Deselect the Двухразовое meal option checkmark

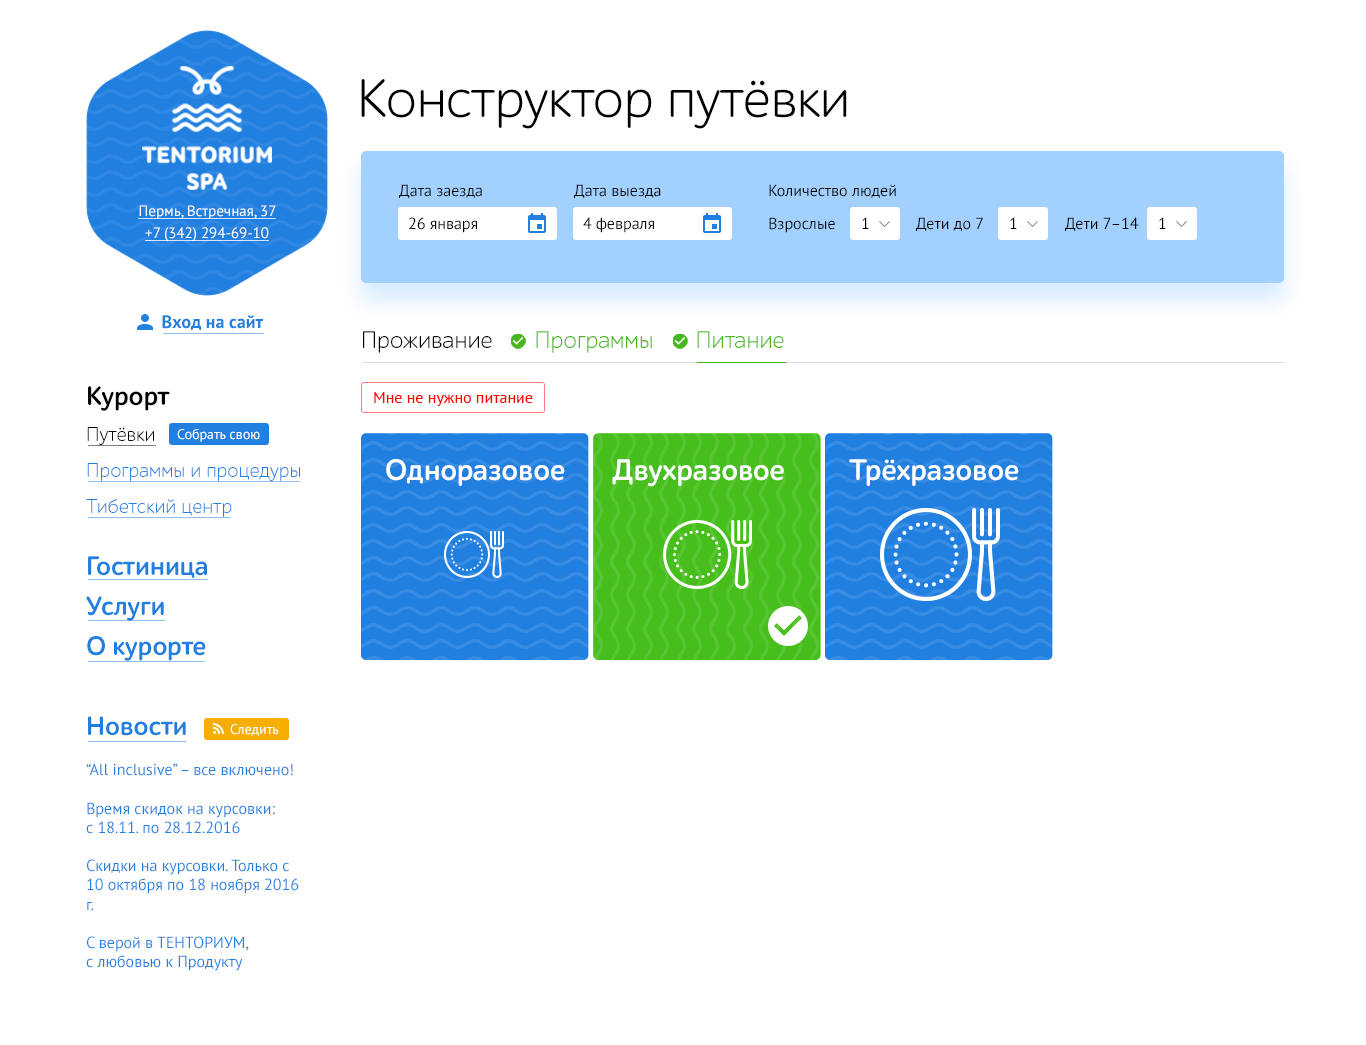point(788,626)
